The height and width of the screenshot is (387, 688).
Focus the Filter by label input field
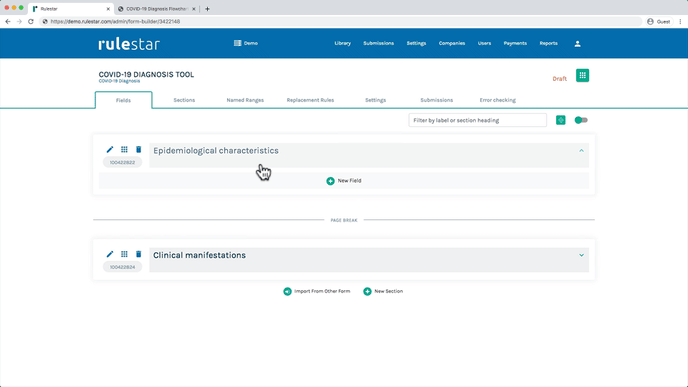click(x=477, y=120)
